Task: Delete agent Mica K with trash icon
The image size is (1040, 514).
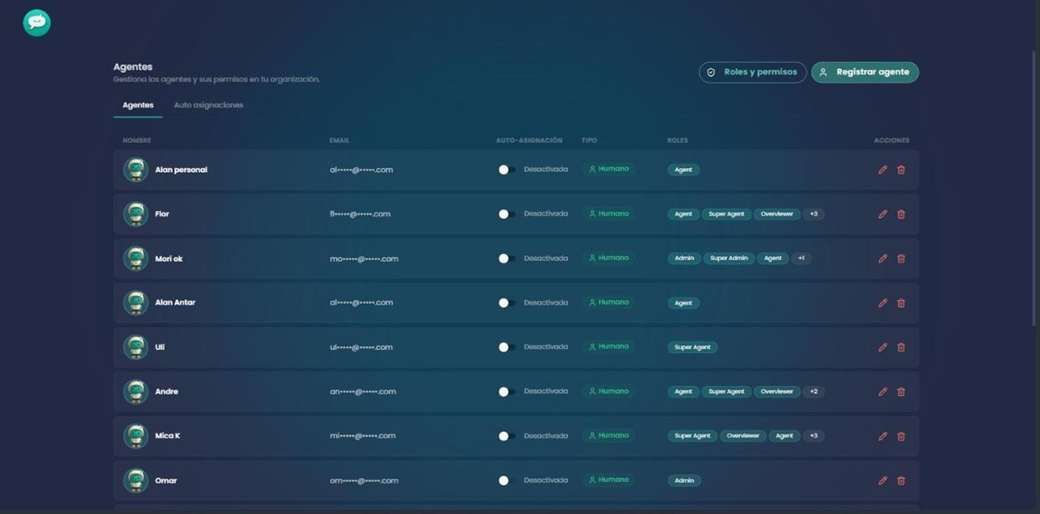Action: [x=901, y=436]
